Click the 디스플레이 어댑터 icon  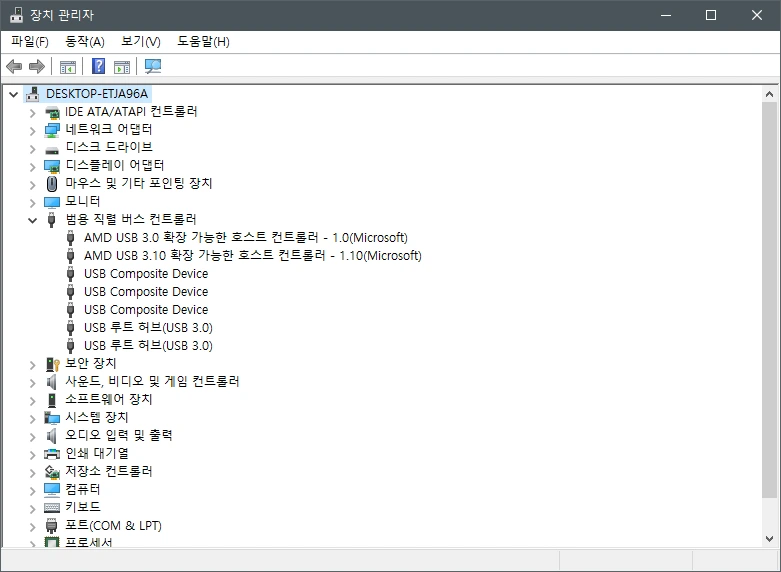coord(52,166)
